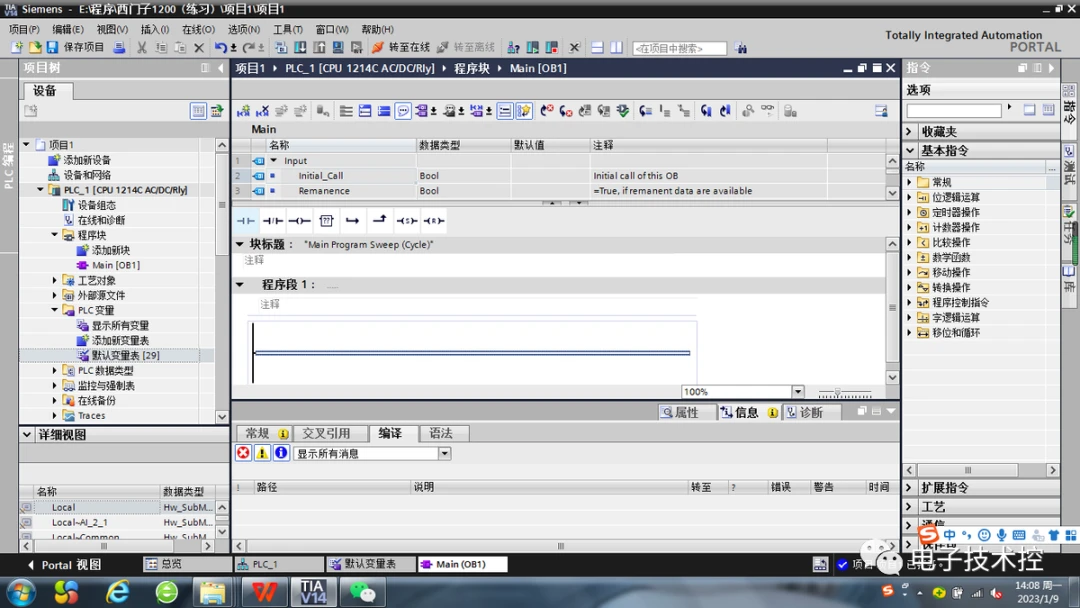Insert an output coil instruction
The height and width of the screenshot is (608, 1080).
point(299,221)
